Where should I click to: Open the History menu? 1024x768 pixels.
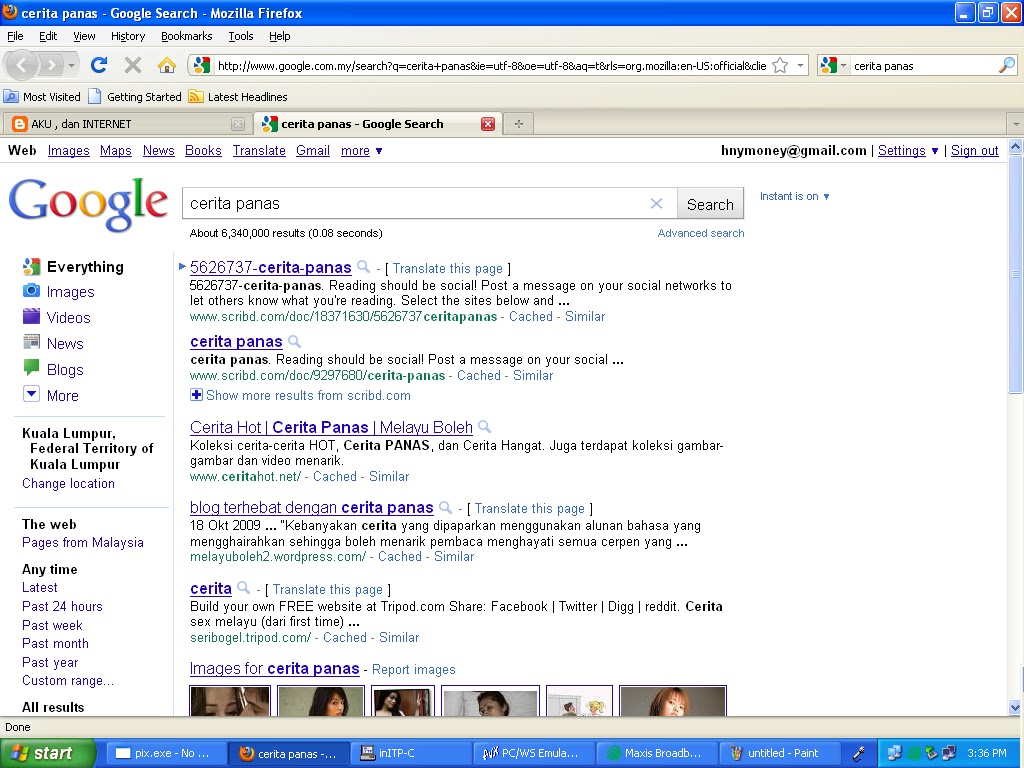[128, 36]
